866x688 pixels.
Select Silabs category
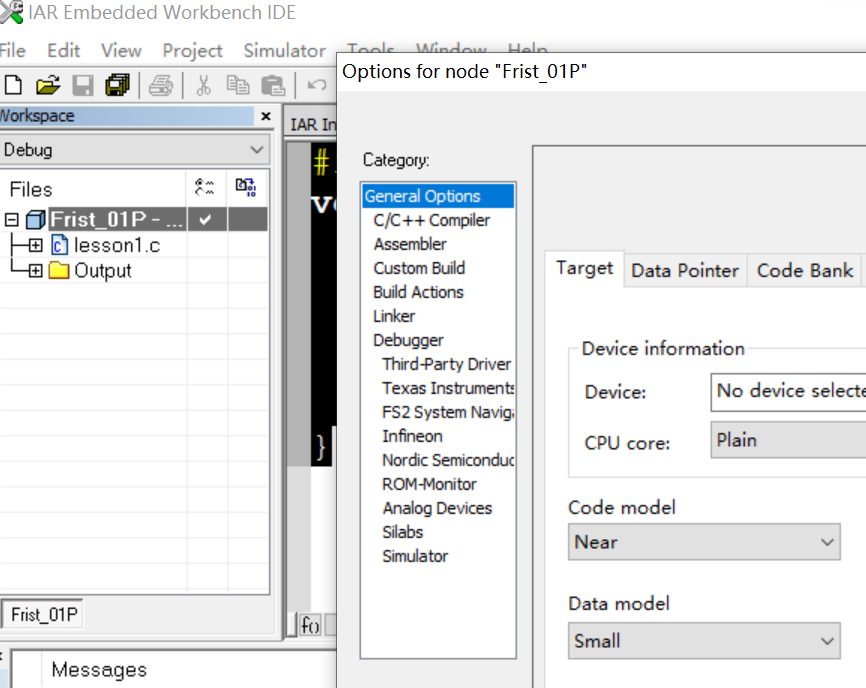coord(403,532)
